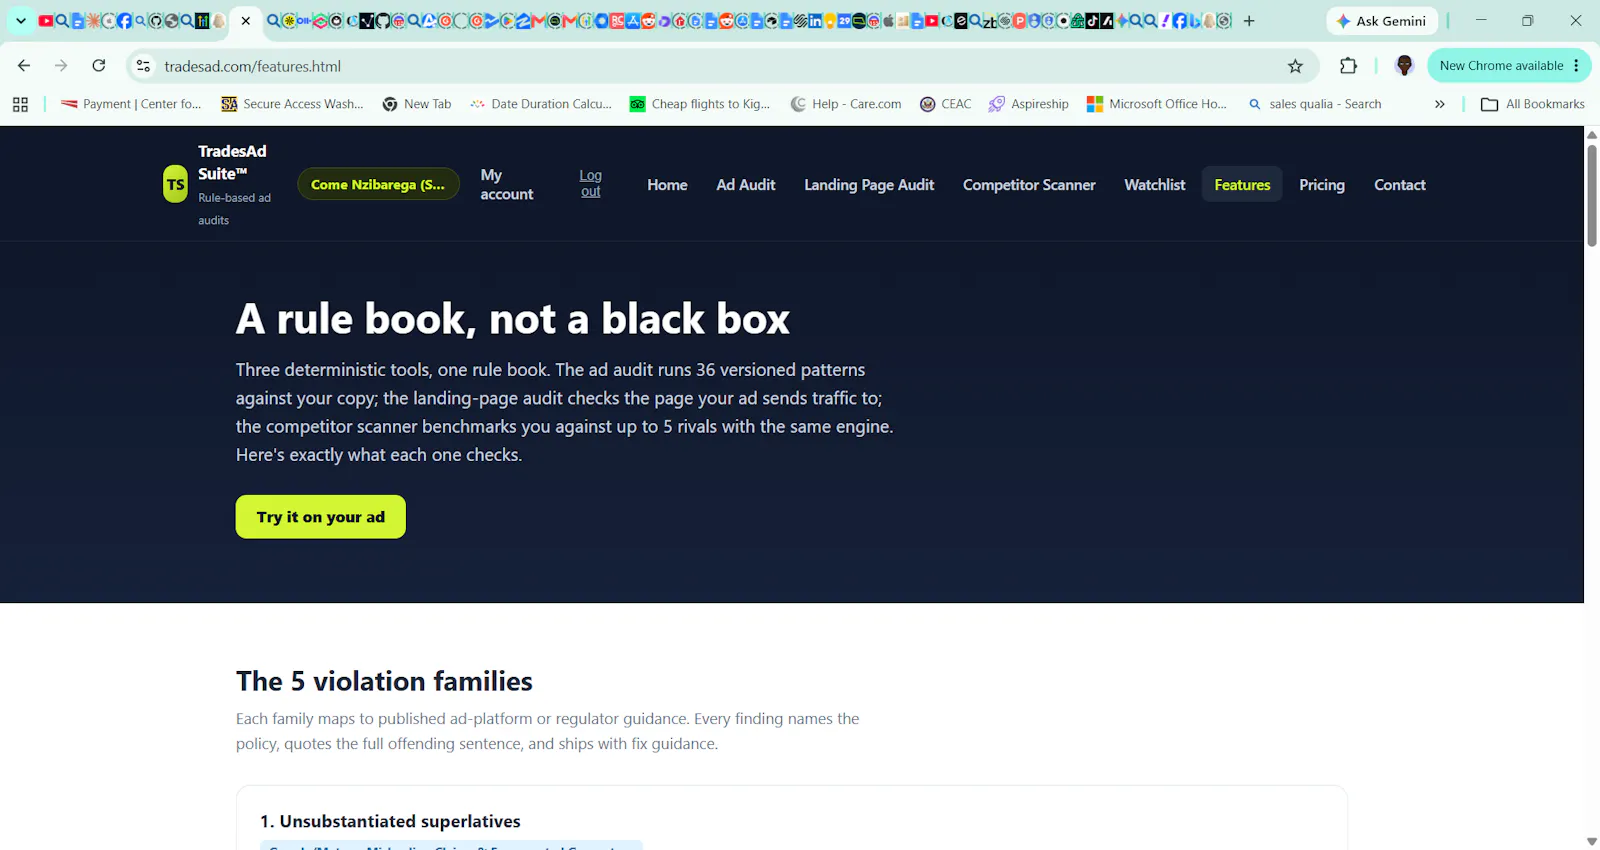The image size is (1600, 850).
Task: Open the Extensions puzzle icon
Action: point(1348,66)
